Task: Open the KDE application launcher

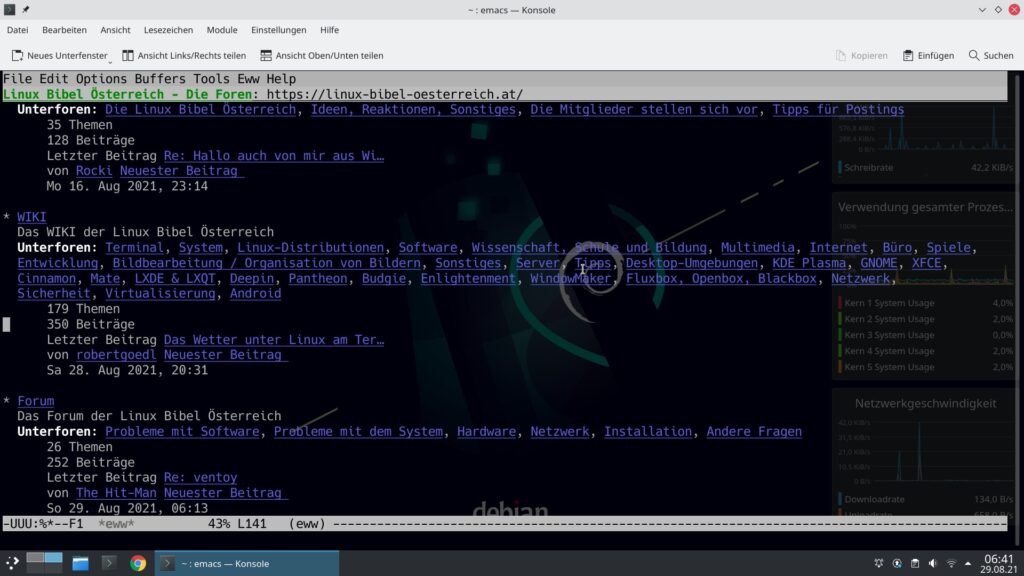Action: click(12, 563)
